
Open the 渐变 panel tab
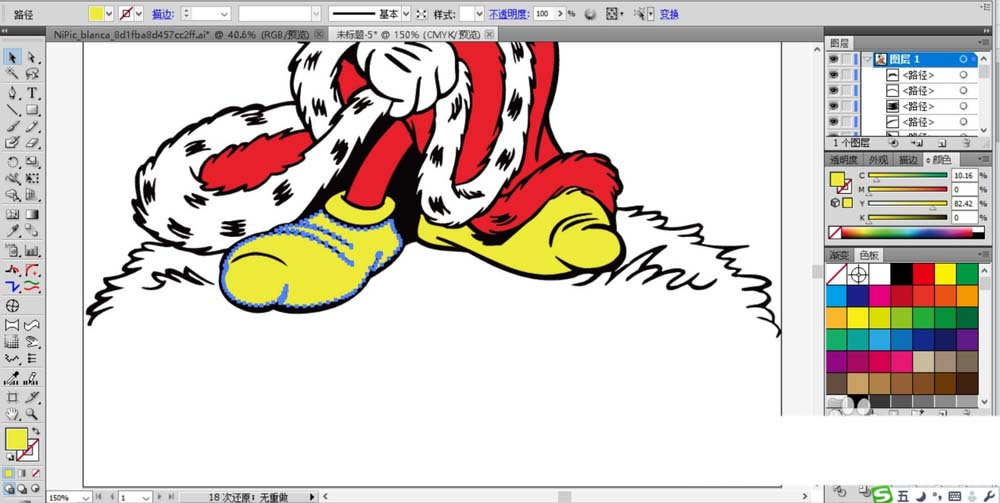[839, 256]
